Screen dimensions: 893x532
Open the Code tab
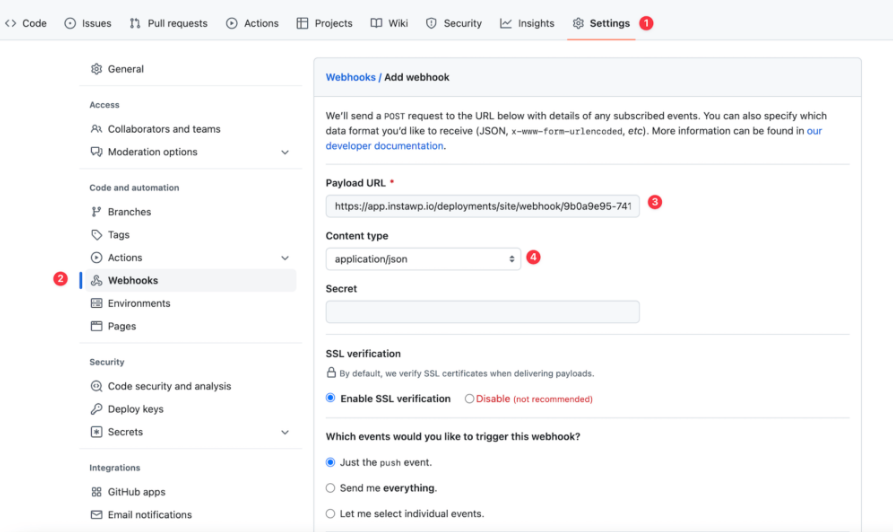coord(26,23)
